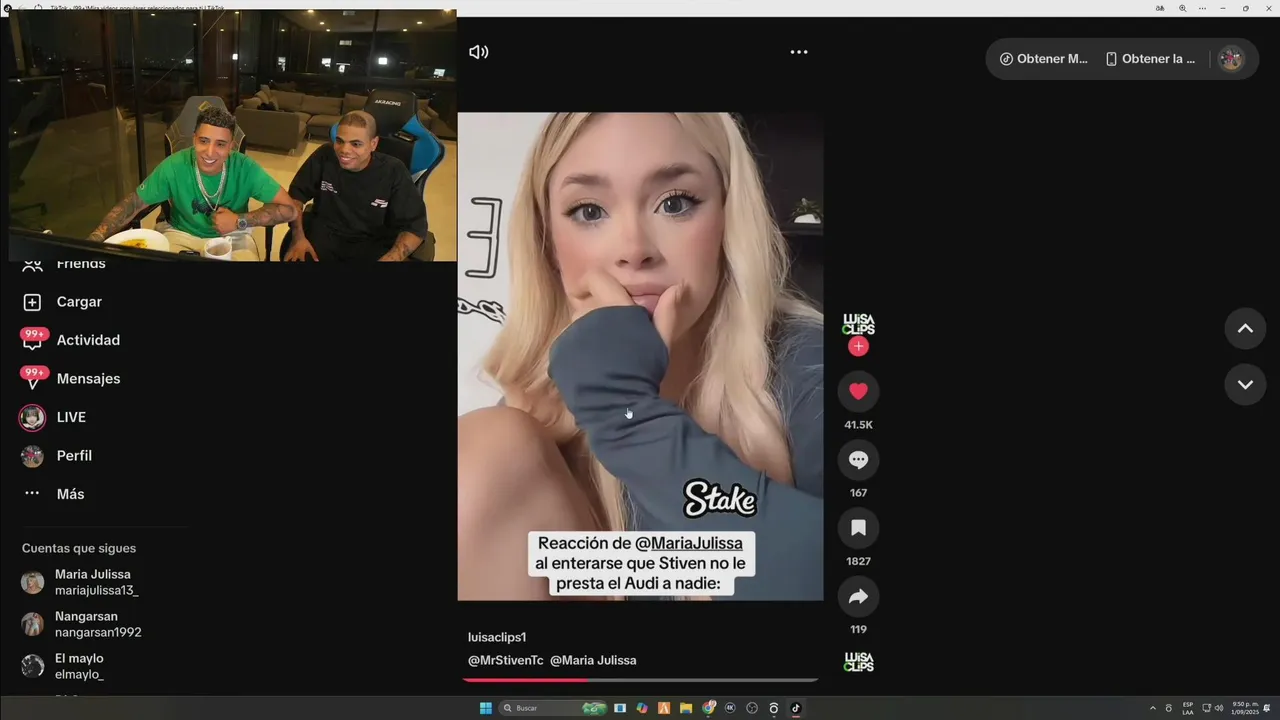Open followed account Nangarsan
This screenshot has width=1280, height=720.
click(98, 624)
